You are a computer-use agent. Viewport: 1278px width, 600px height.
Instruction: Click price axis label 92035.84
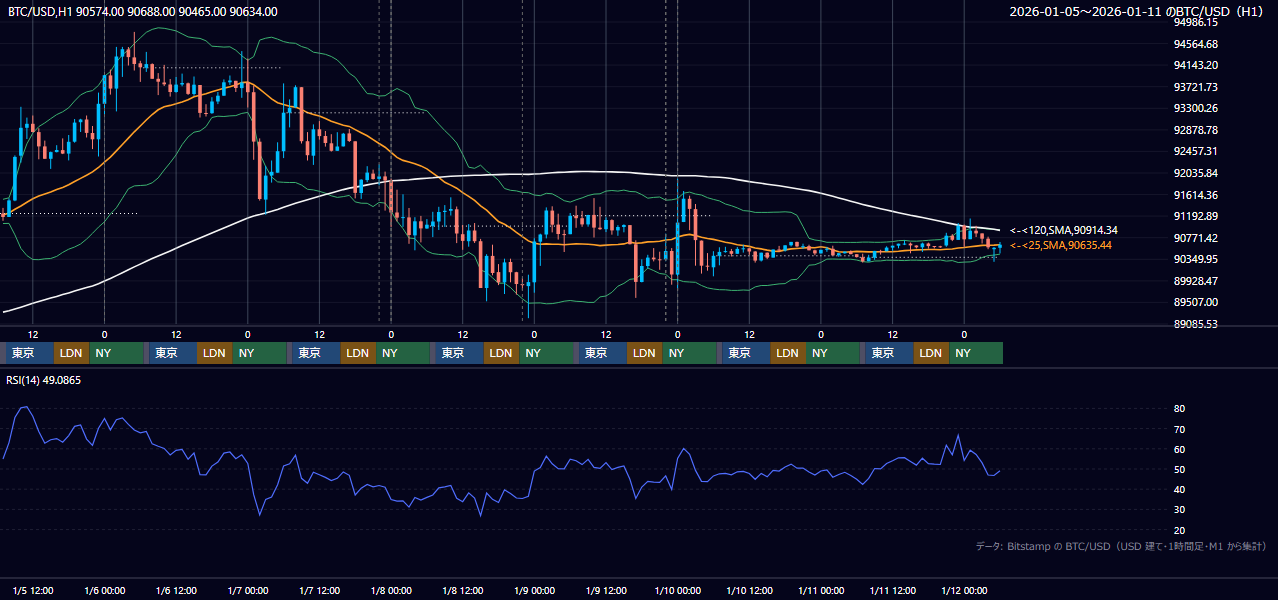point(1195,173)
